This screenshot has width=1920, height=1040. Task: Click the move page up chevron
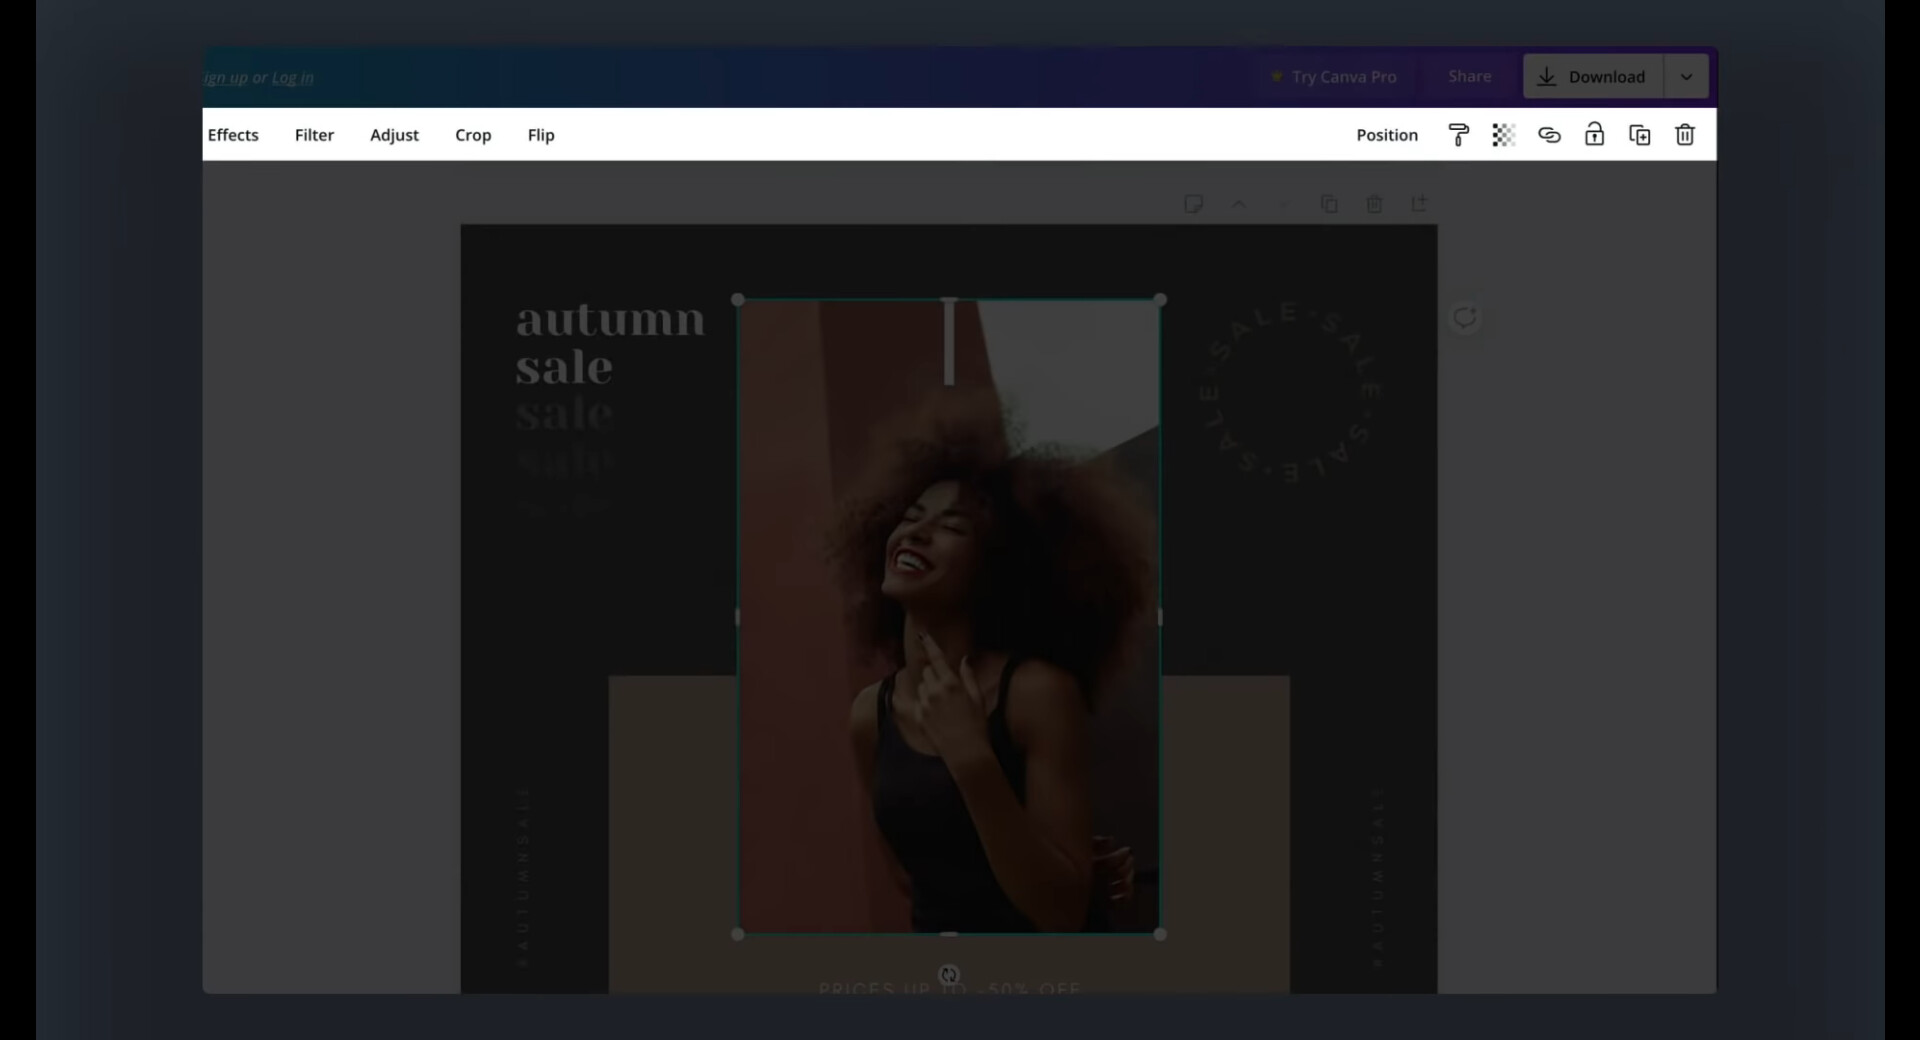click(x=1239, y=204)
